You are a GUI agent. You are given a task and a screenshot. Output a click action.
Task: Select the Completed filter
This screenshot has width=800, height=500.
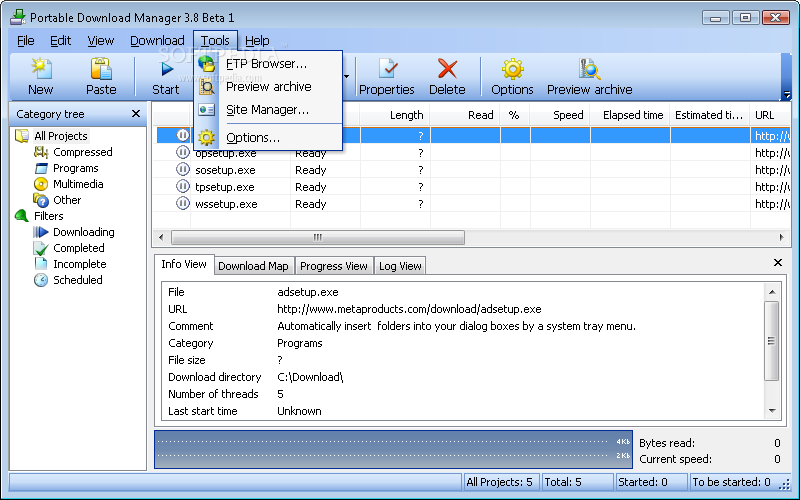pos(79,248)
